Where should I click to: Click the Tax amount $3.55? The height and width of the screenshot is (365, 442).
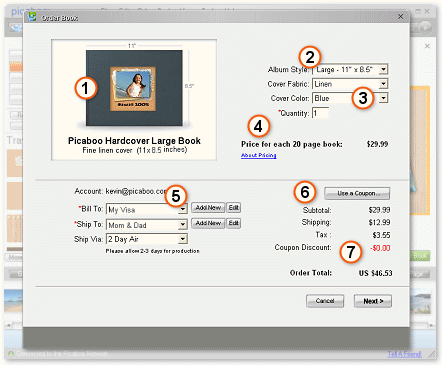pyautogui.click(x=381, y=235)
